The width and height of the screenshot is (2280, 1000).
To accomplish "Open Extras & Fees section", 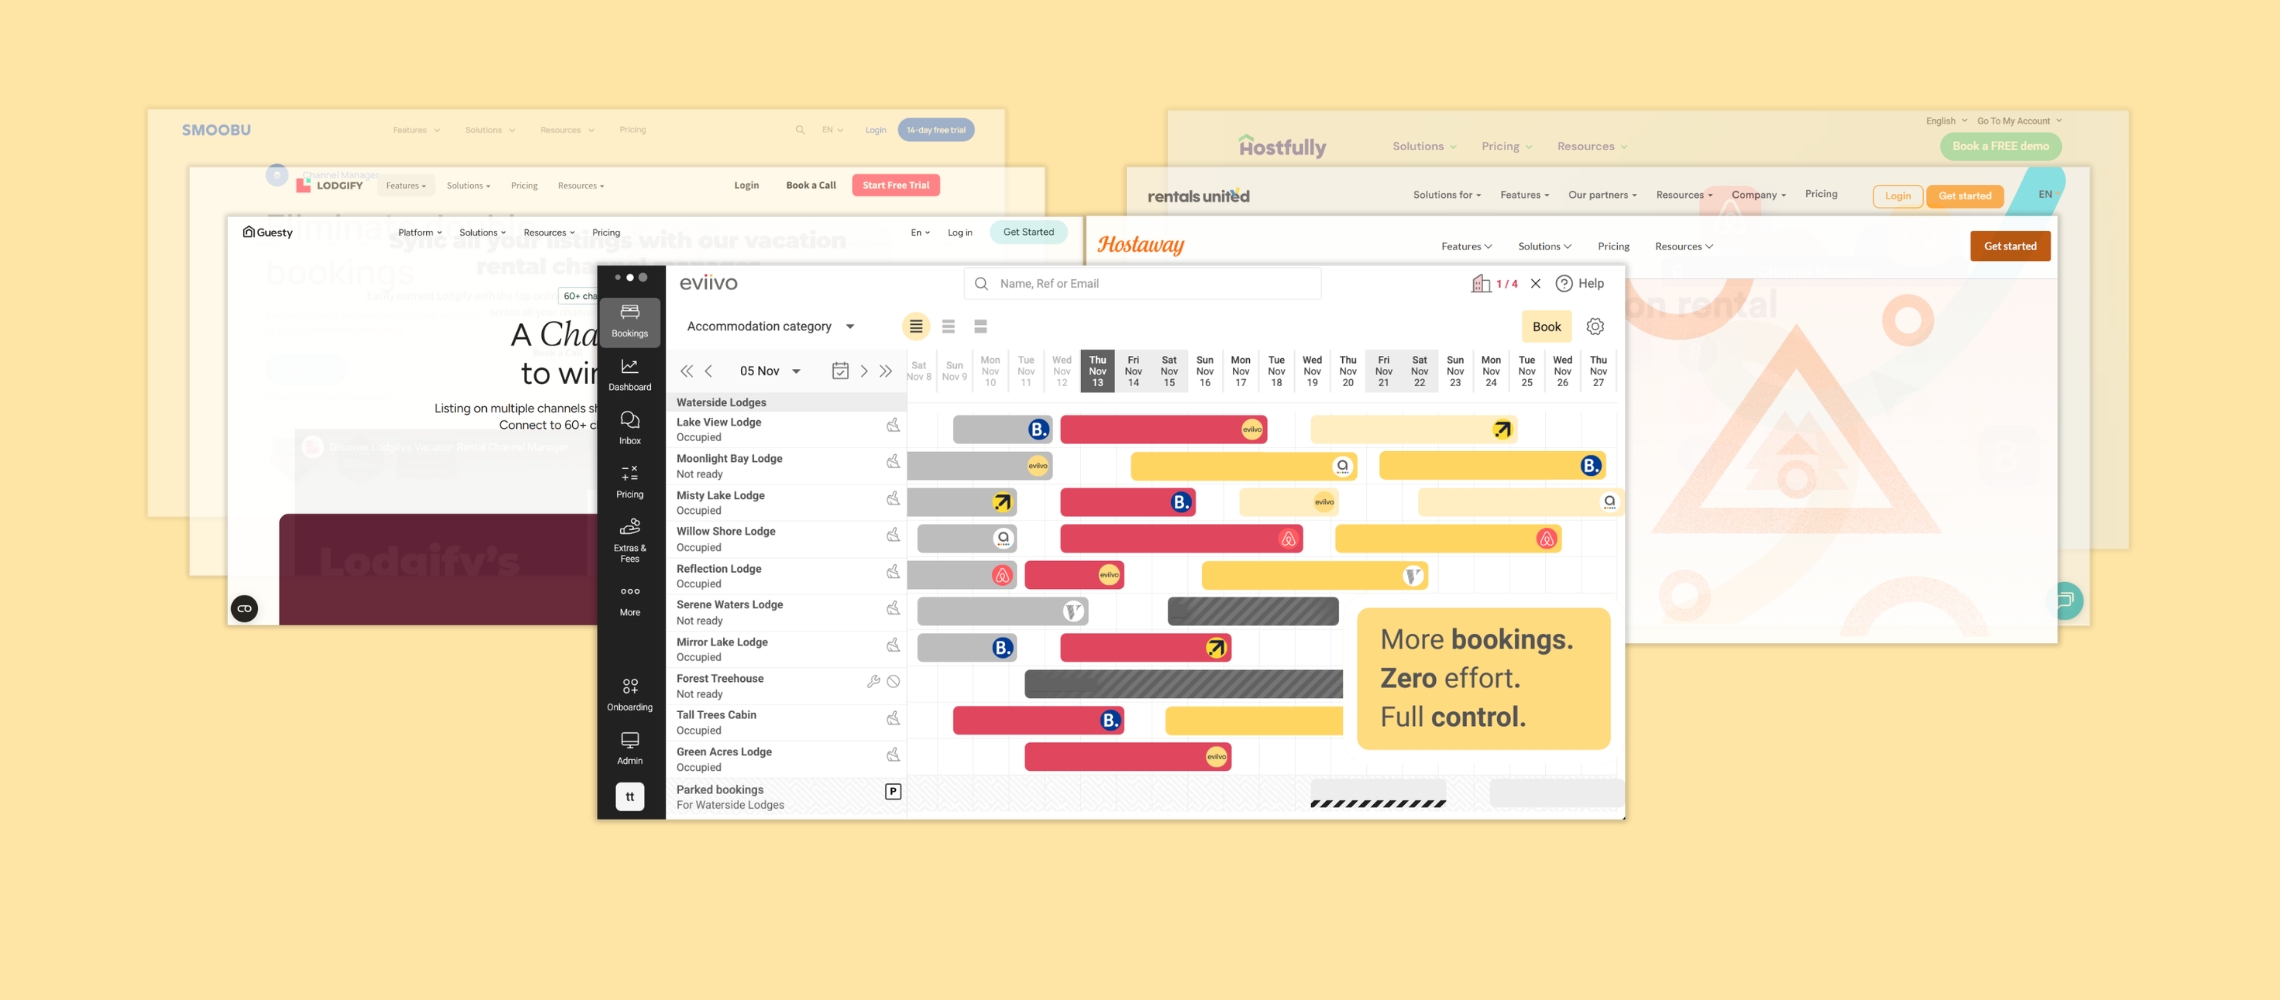I will click(629, 540).
